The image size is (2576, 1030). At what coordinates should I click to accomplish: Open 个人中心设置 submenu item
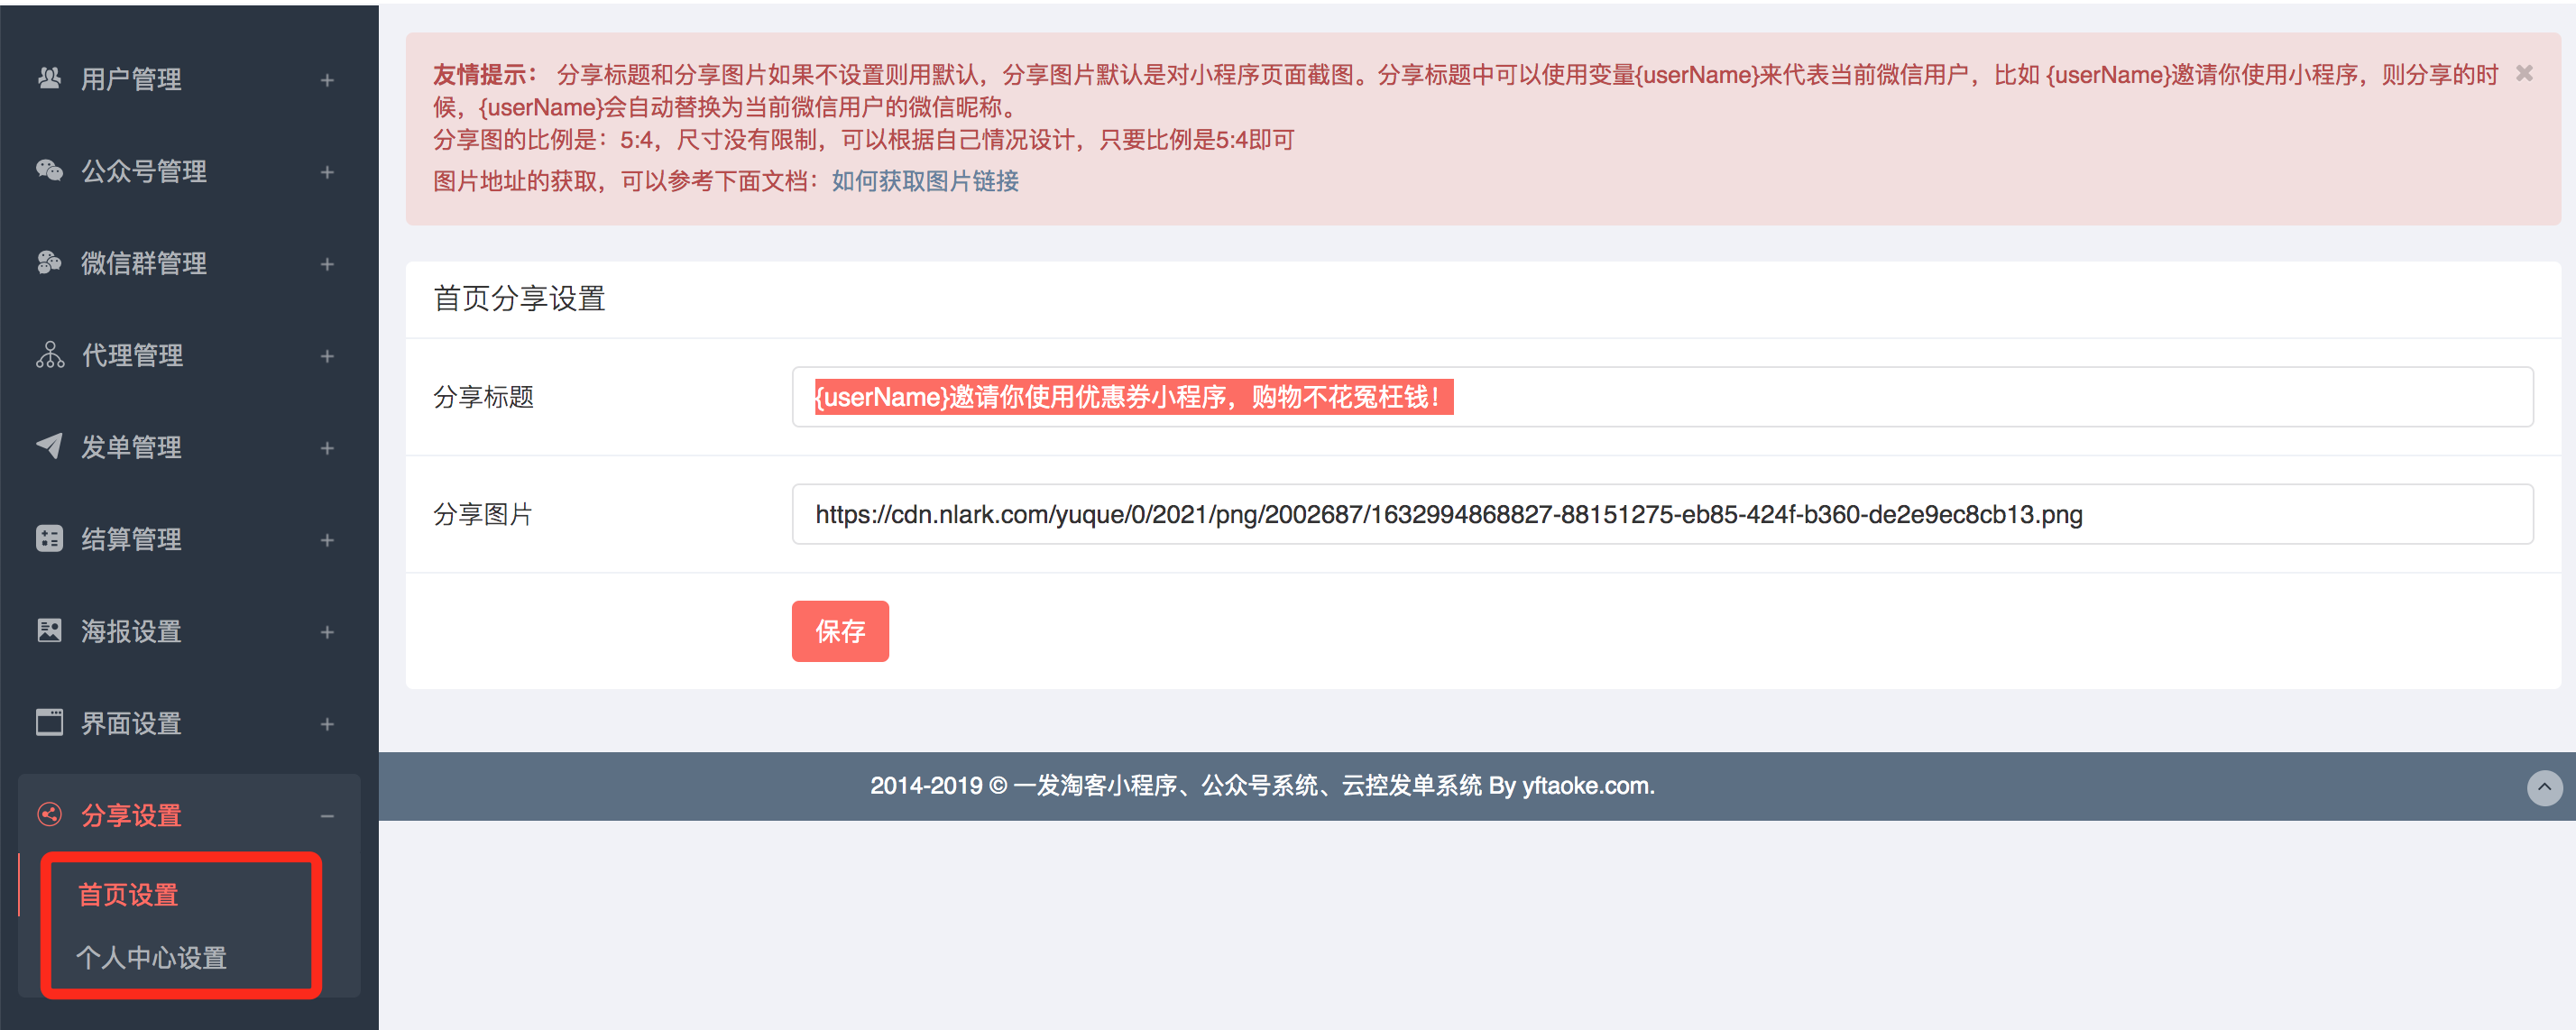tap(152, 957)
